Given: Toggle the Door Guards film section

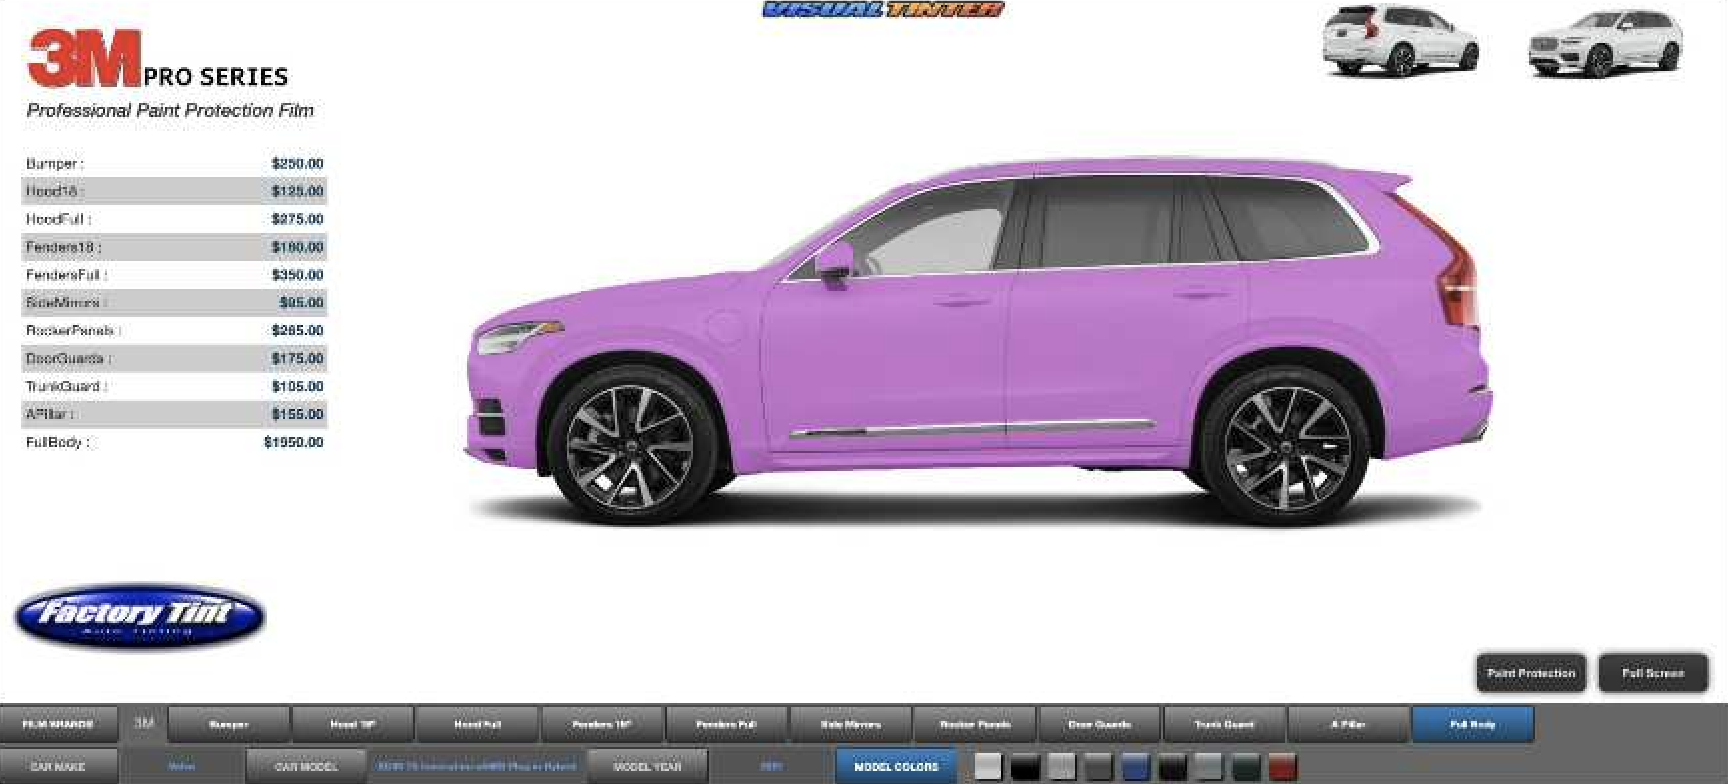Looking at the screenshot, I should click(1100, 724).
